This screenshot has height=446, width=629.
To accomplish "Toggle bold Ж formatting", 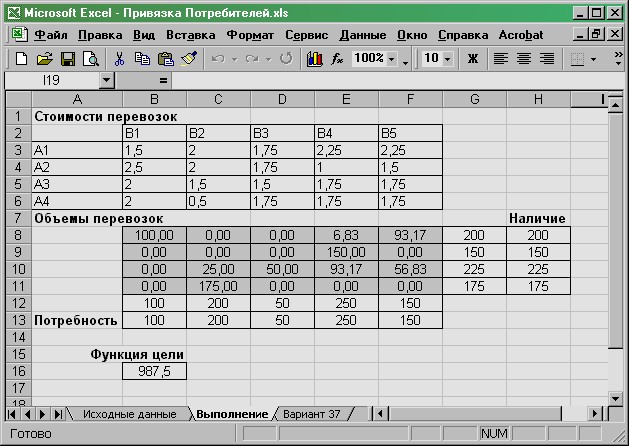I will click(x=473, y=59).
